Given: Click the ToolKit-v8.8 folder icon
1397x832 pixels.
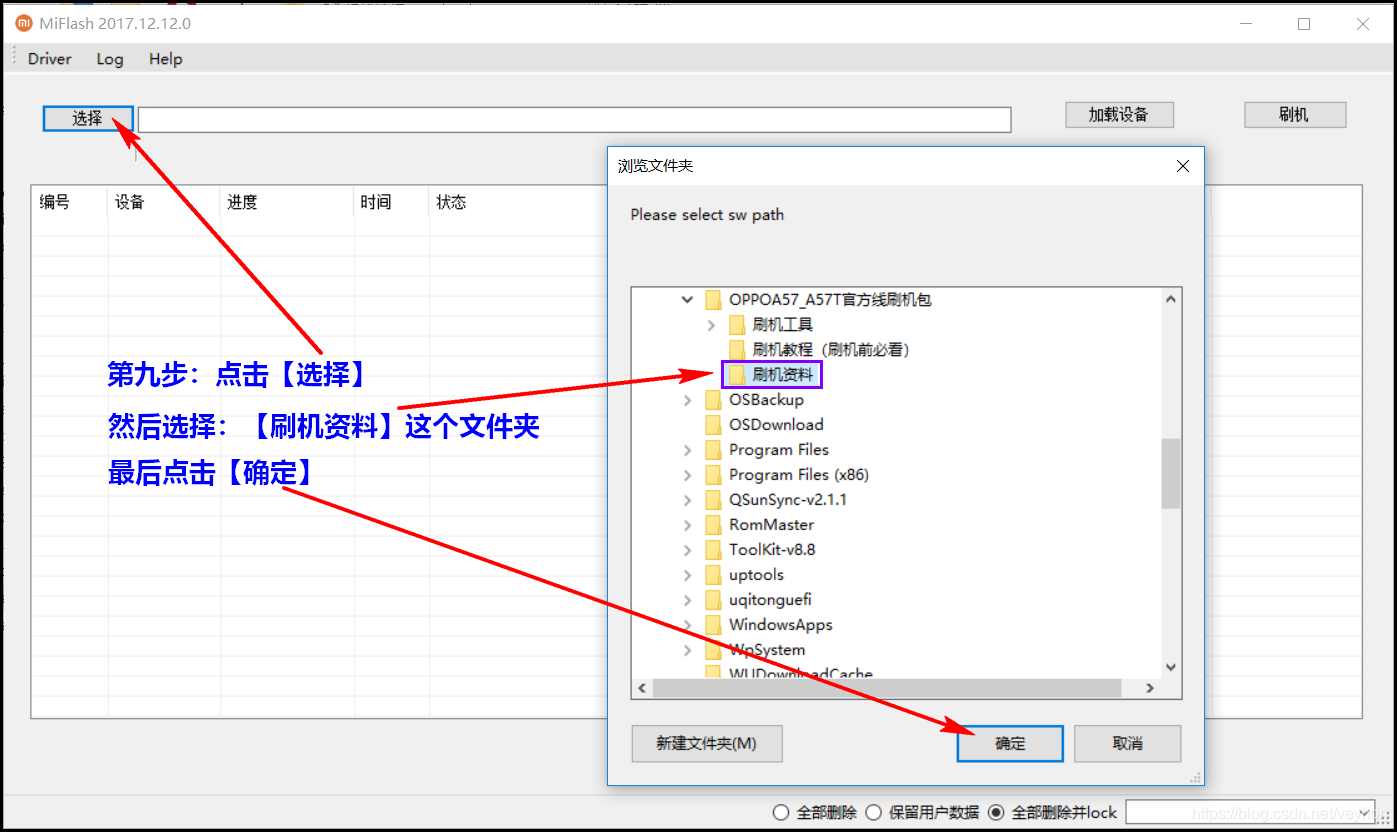Looking at the screenshot, I should click(x=713, y=550).
